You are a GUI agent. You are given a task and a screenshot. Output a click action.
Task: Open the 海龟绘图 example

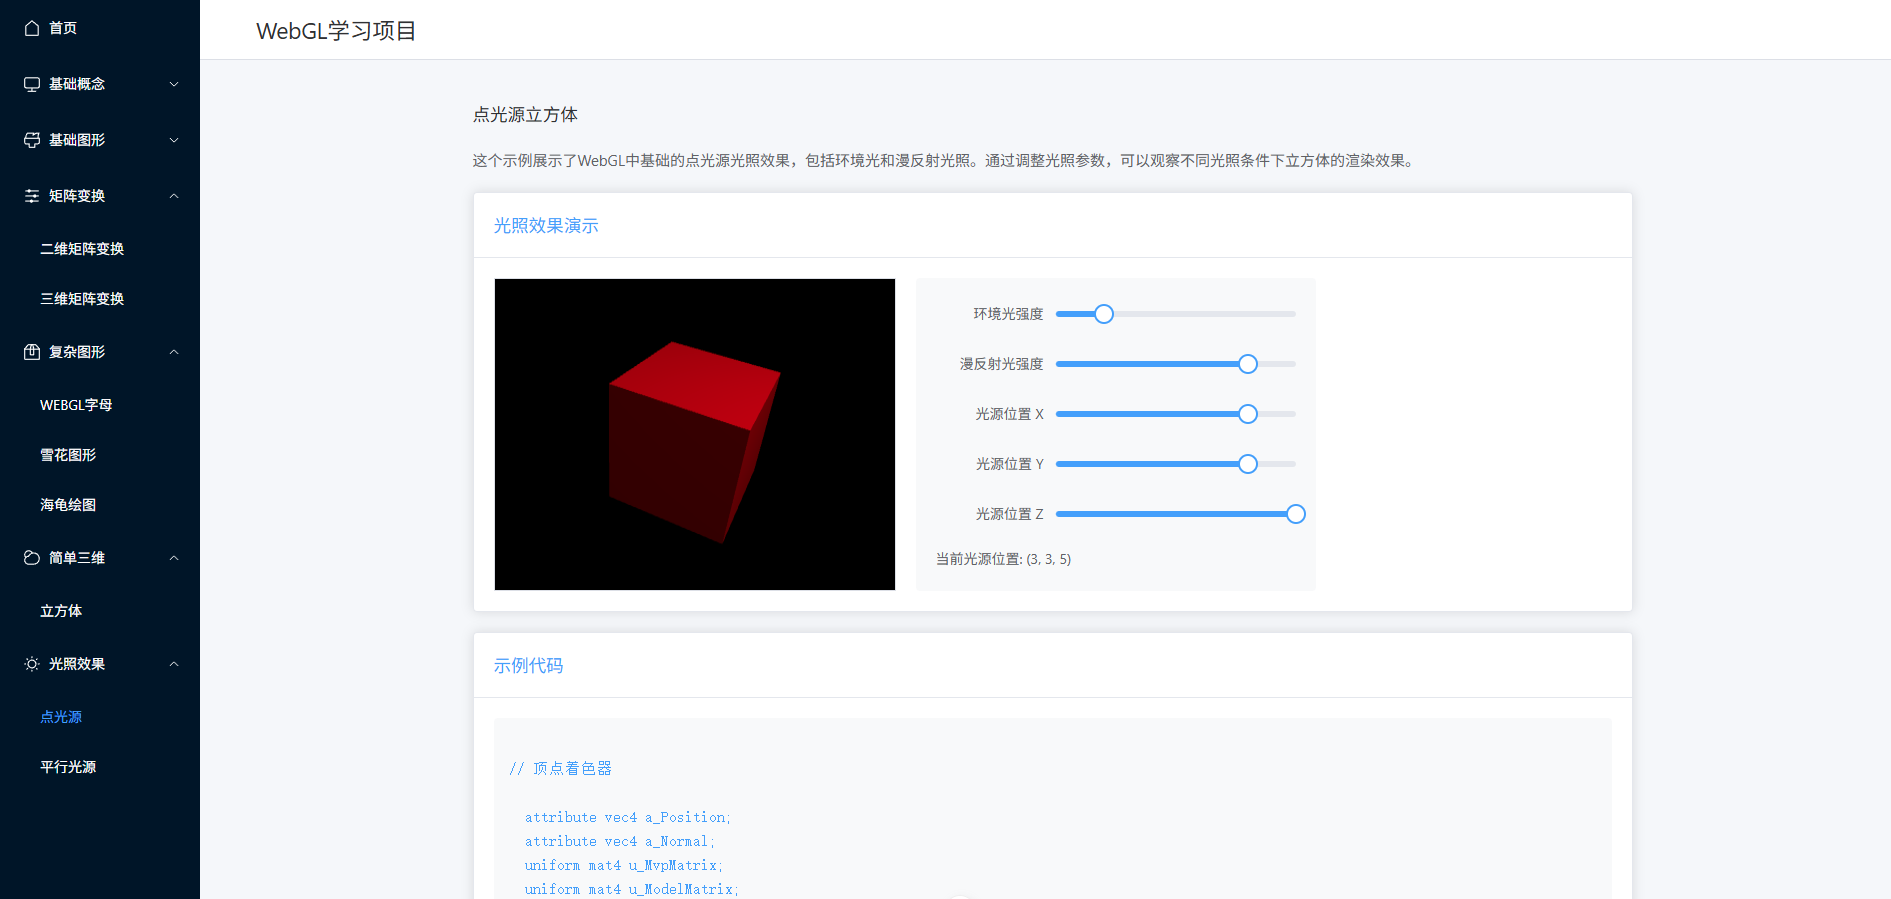click(100, 505)
